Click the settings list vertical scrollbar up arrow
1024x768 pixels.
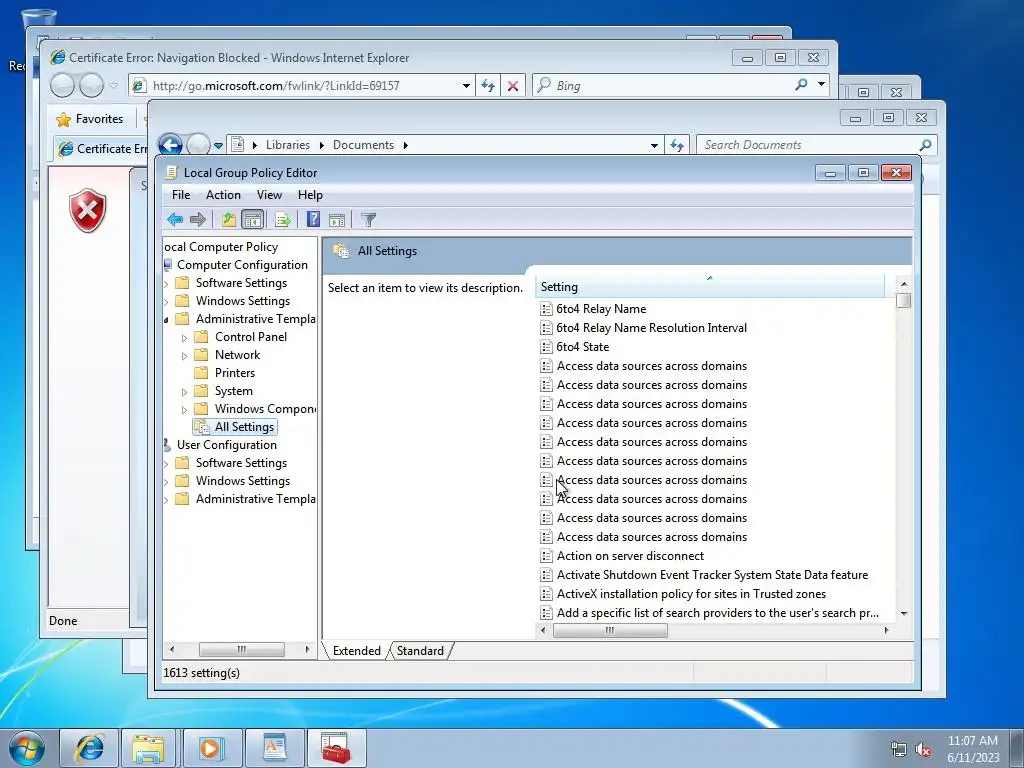(904, 283)
